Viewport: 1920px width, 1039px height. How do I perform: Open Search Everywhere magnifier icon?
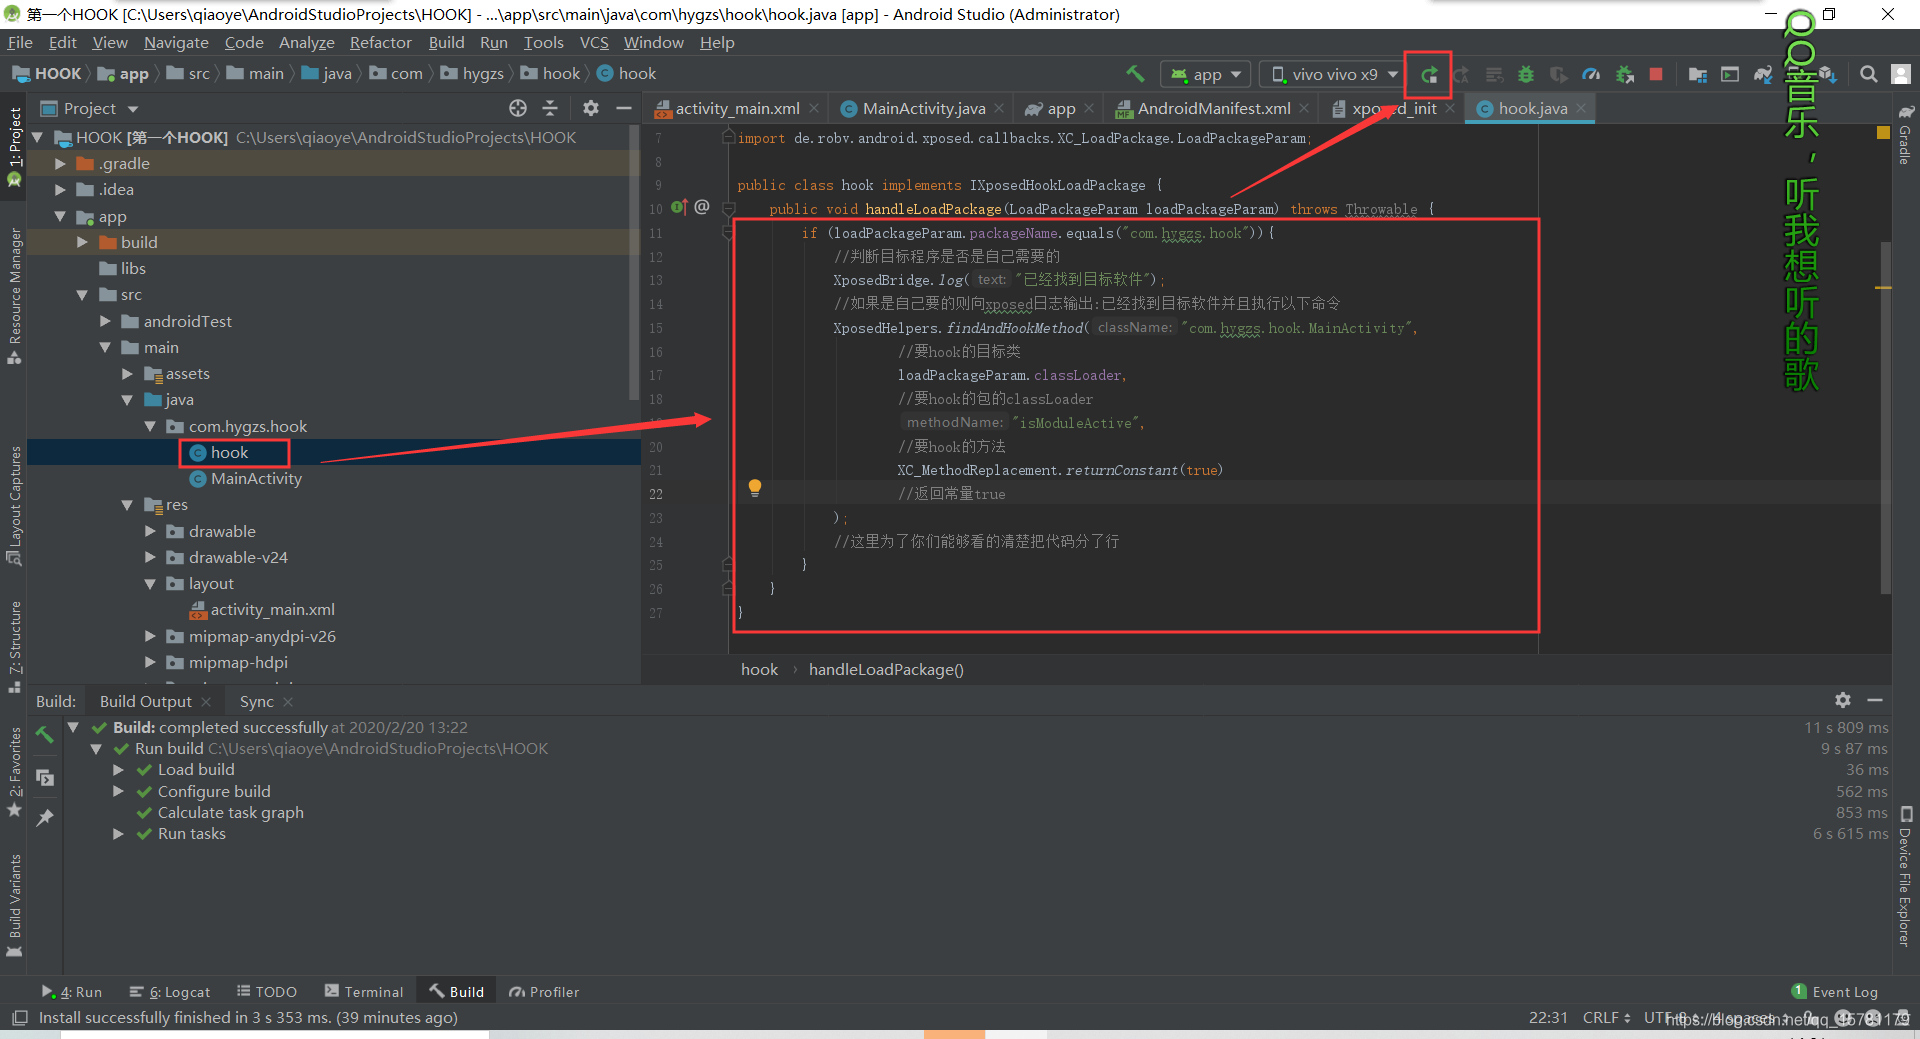click(x=1868, y=74)
